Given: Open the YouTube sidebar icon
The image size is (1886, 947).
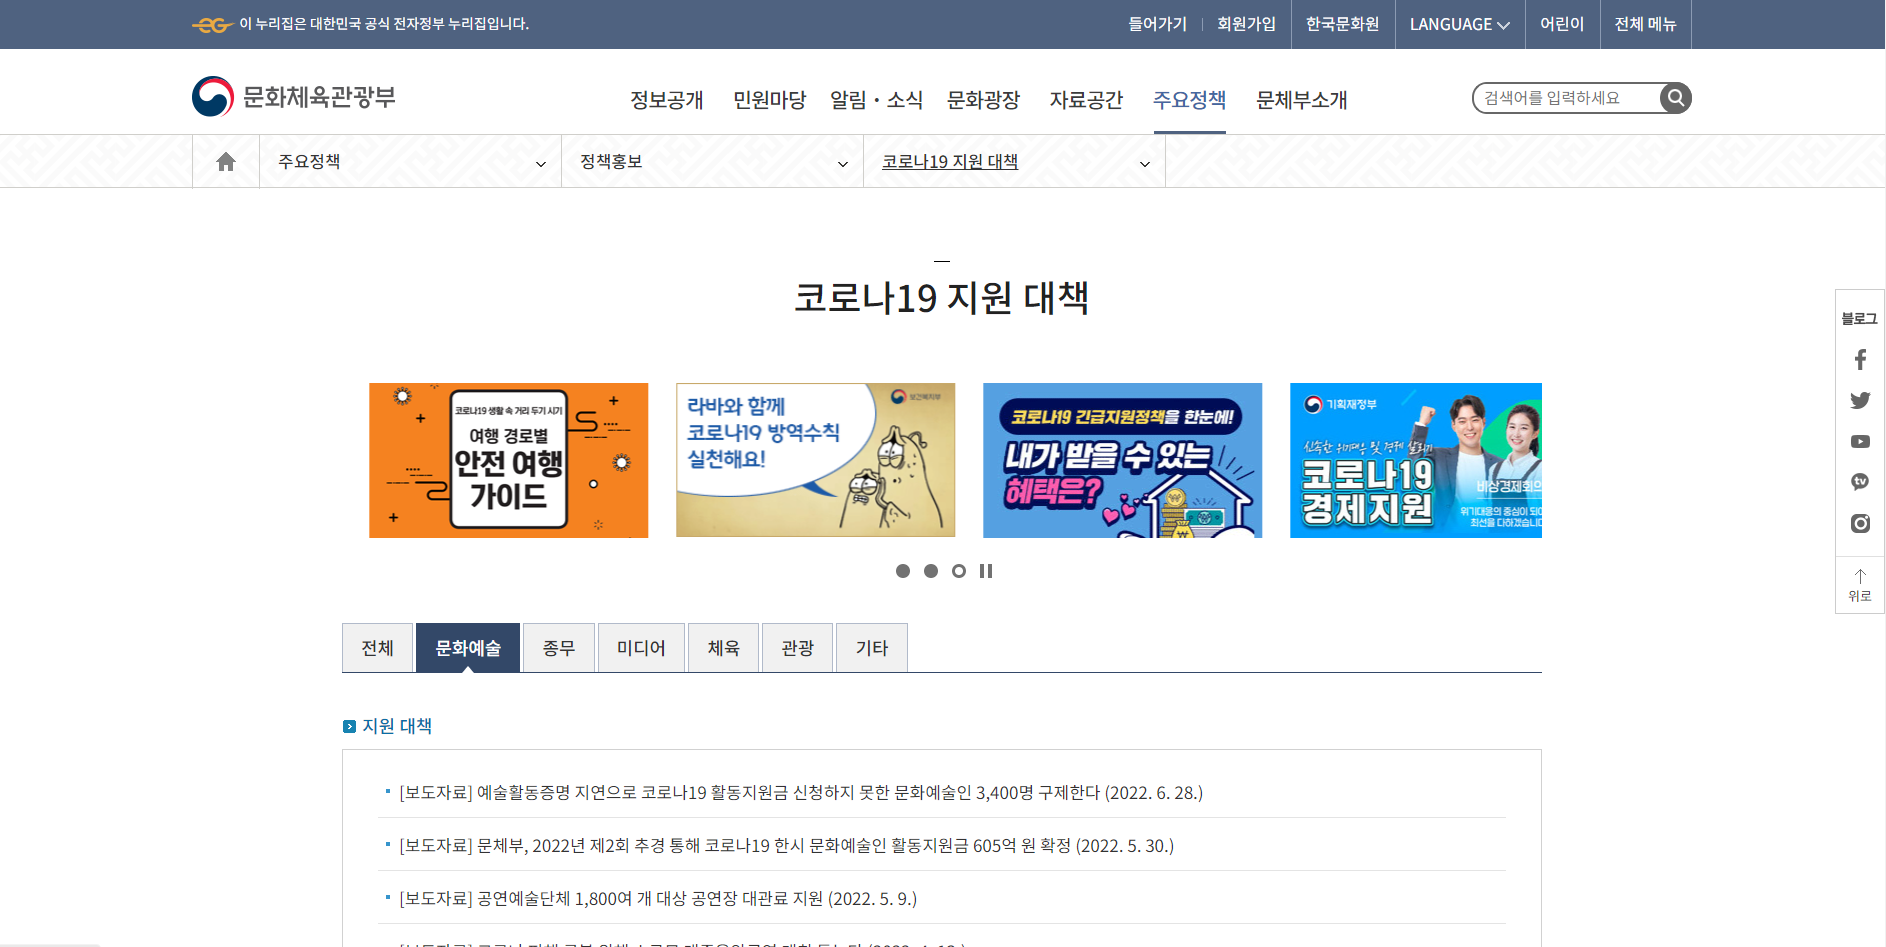Looking at the screenshot, I should [x=1860, y=442].
